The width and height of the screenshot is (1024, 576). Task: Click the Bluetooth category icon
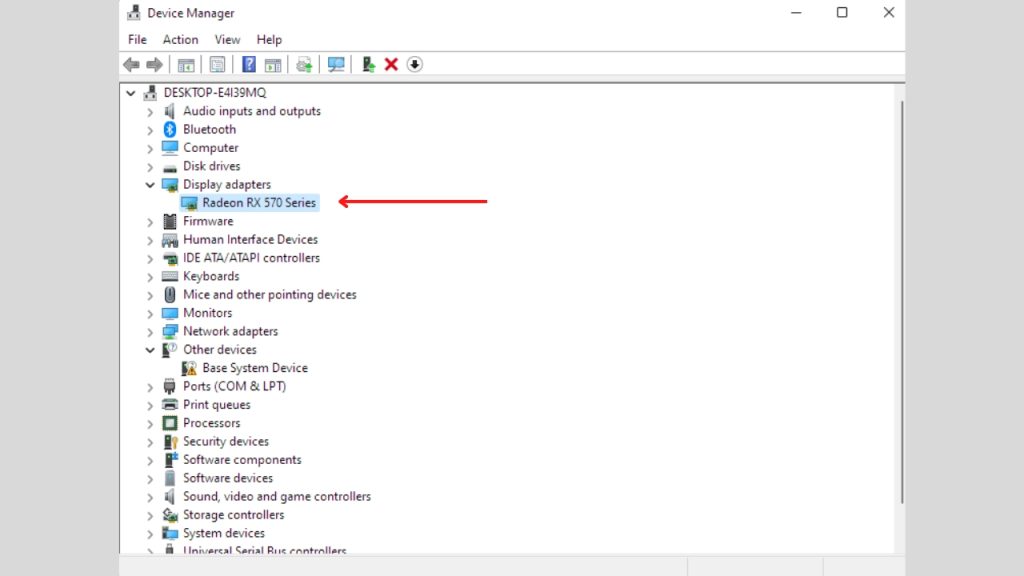click(x=170, y=129)
